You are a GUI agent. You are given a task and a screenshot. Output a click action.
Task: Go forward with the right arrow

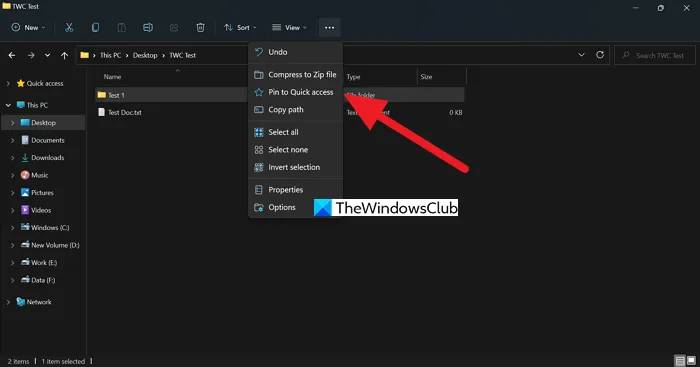tap(31, 55)
